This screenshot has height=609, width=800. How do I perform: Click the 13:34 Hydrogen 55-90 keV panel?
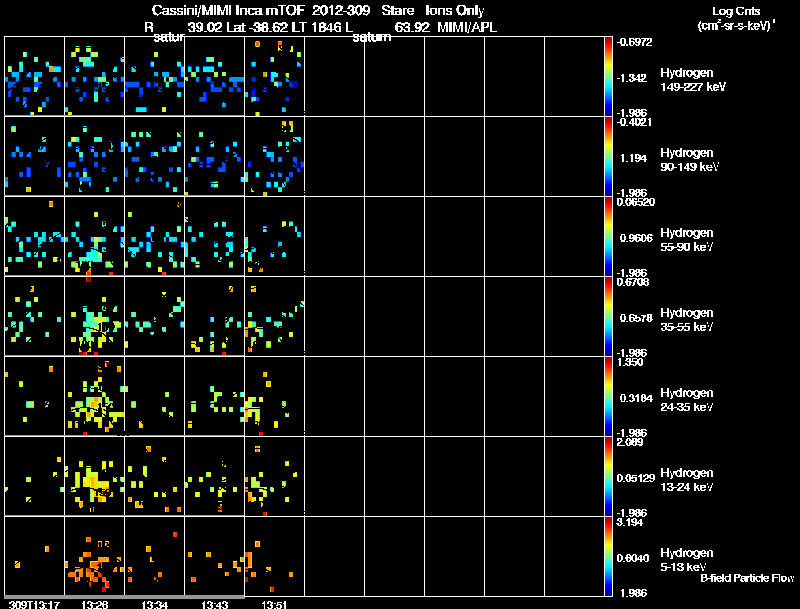point(154,236)
